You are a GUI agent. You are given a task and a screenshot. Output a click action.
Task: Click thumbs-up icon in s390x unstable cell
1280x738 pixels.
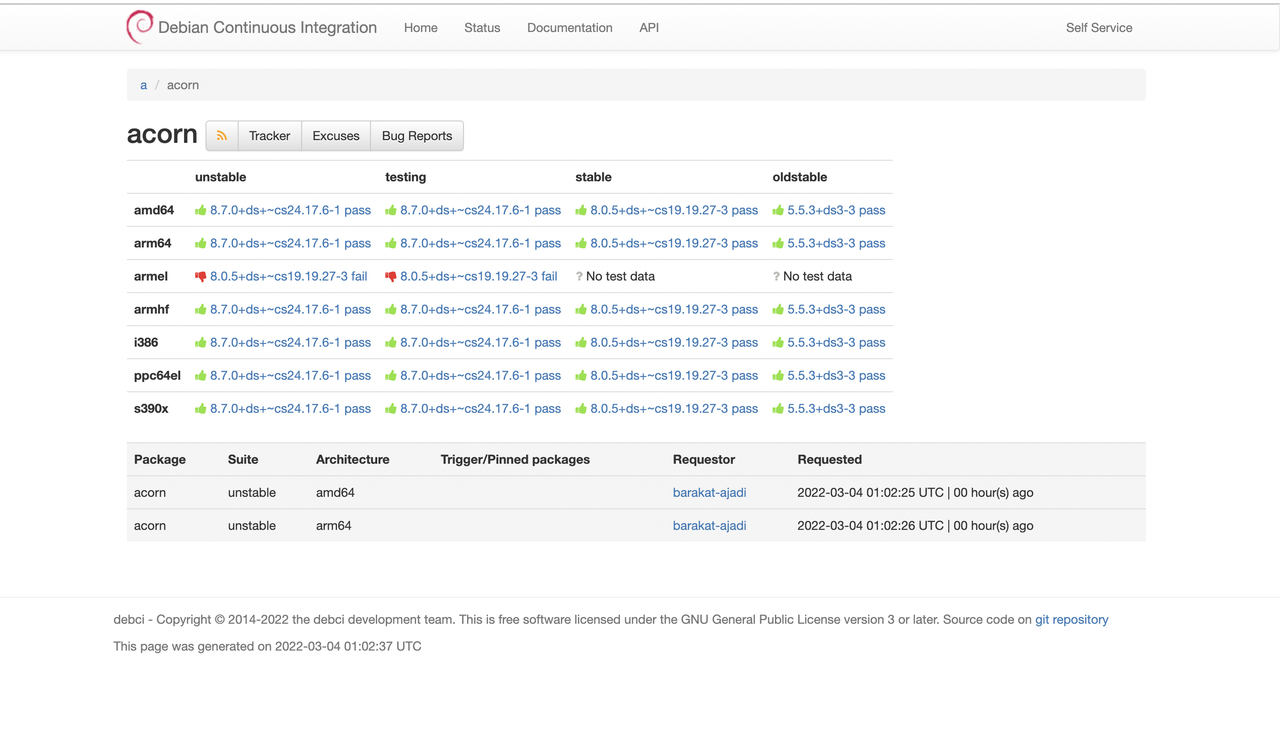pos(201,408)
